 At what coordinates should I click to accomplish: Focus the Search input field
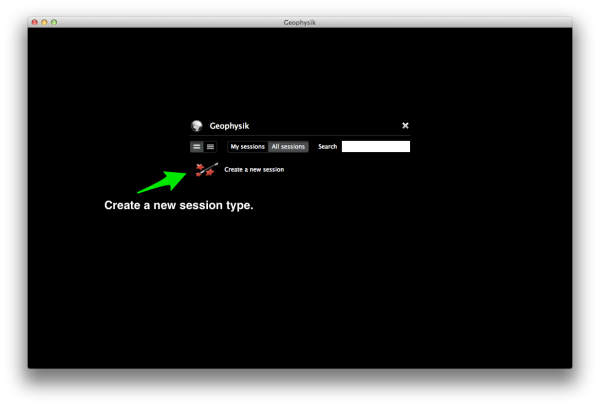[x=375, y=146]
